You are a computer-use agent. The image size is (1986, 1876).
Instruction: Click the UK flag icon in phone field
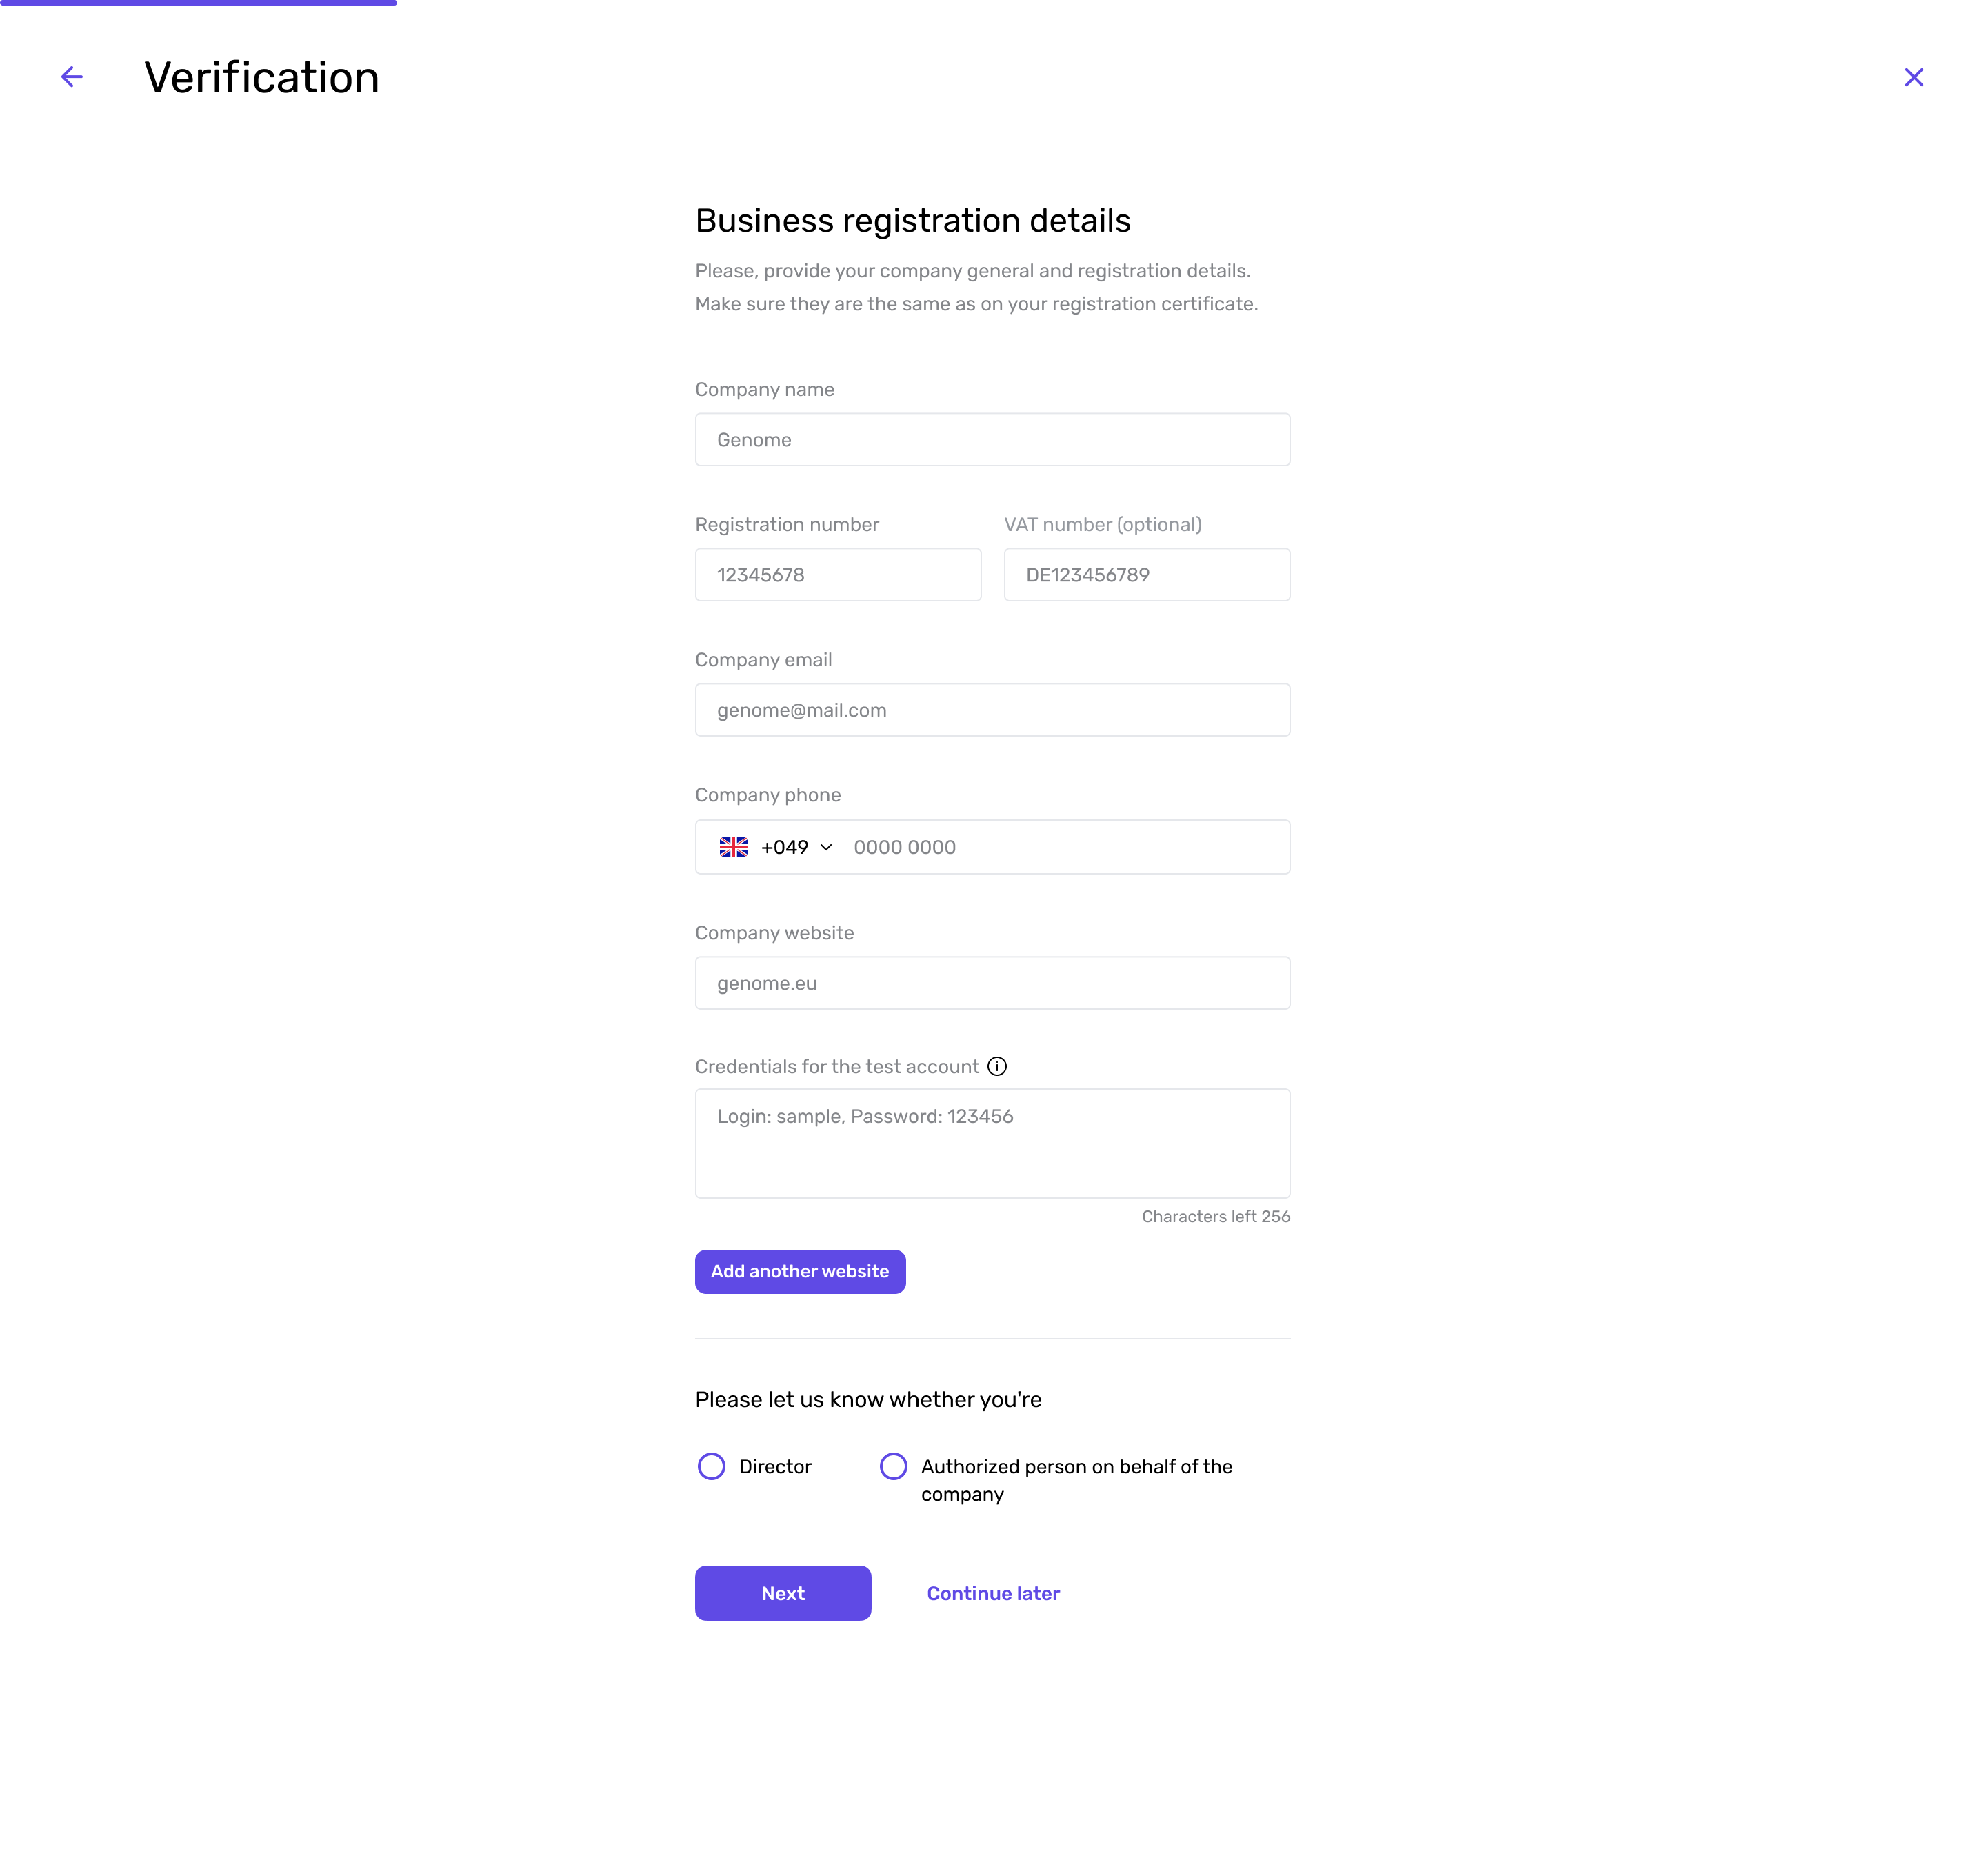pos(733,847)
